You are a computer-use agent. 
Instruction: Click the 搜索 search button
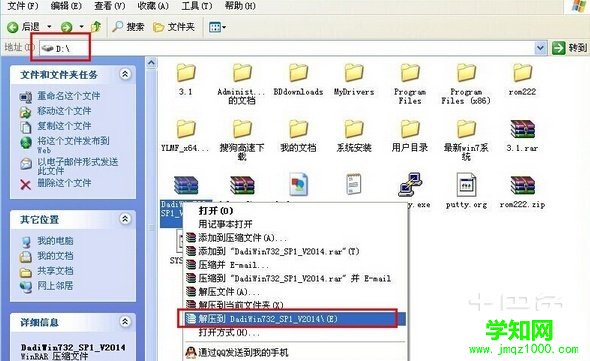pos(128,27)
